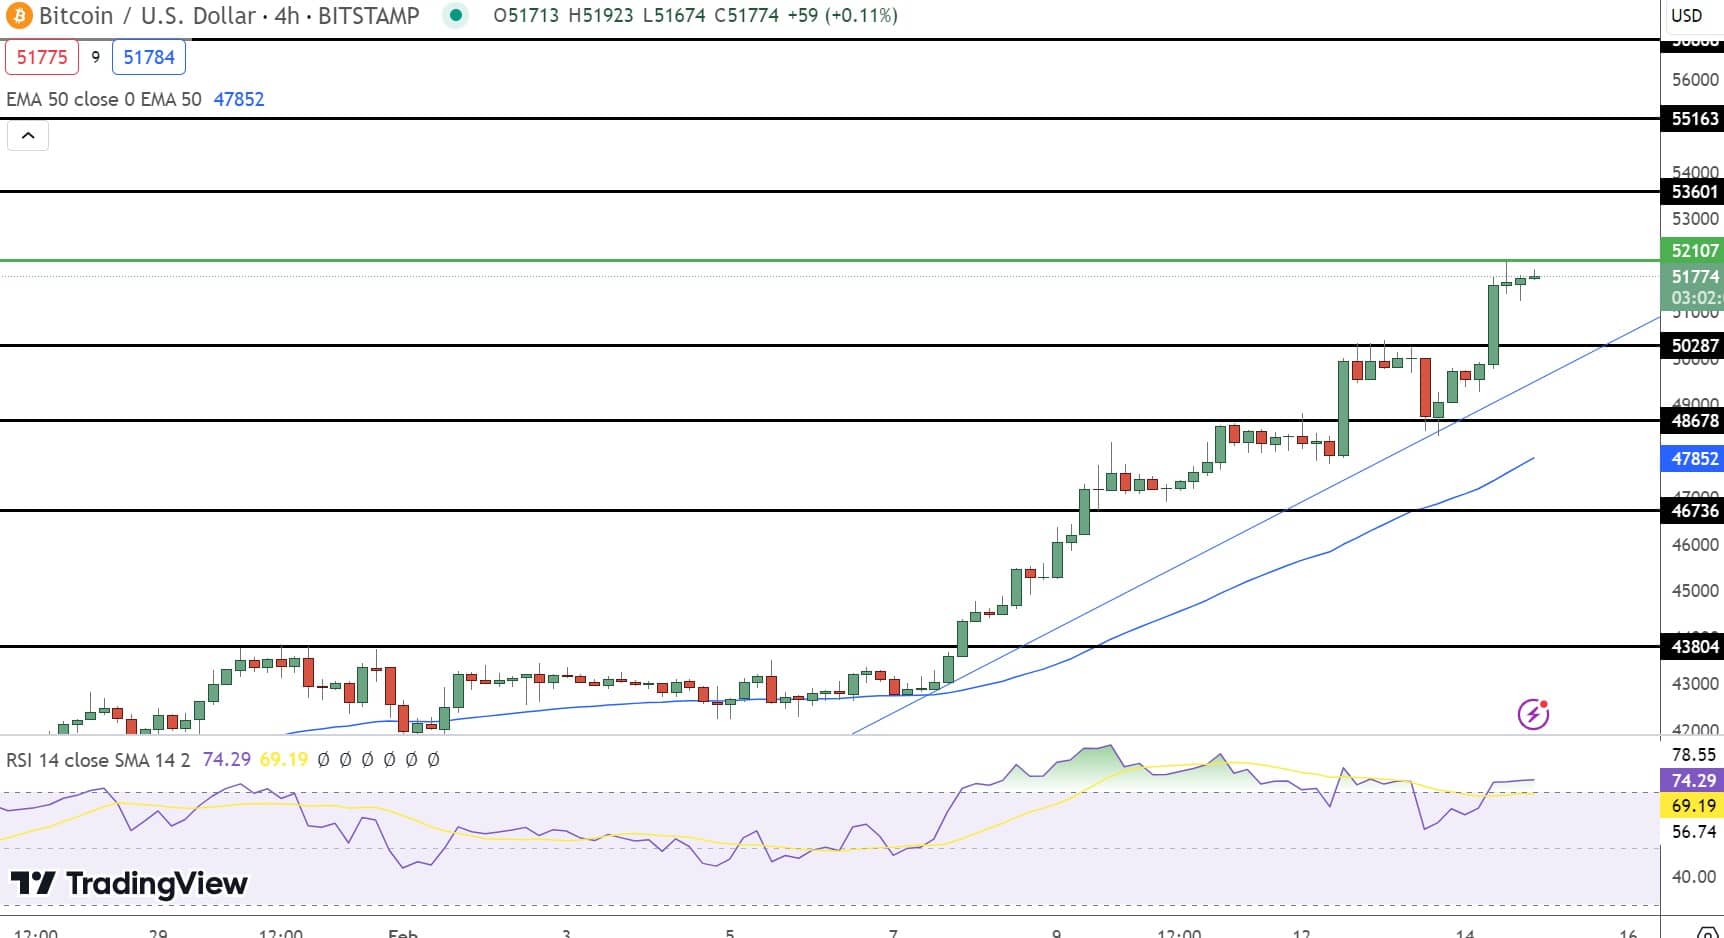1724x938 pixels.
Task: Click the green data-connection dot in the header
Action: [456, 16]
